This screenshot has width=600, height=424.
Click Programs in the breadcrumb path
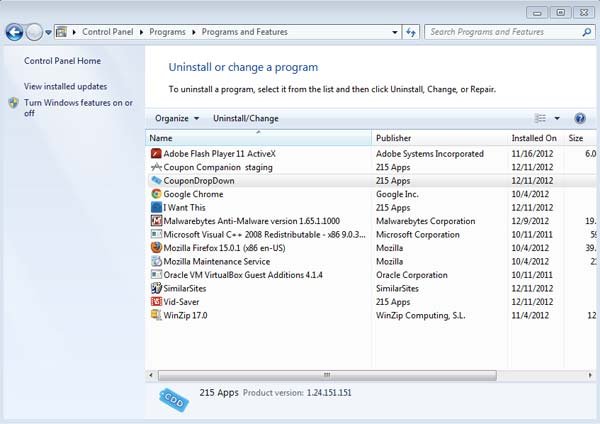[167, 32]
